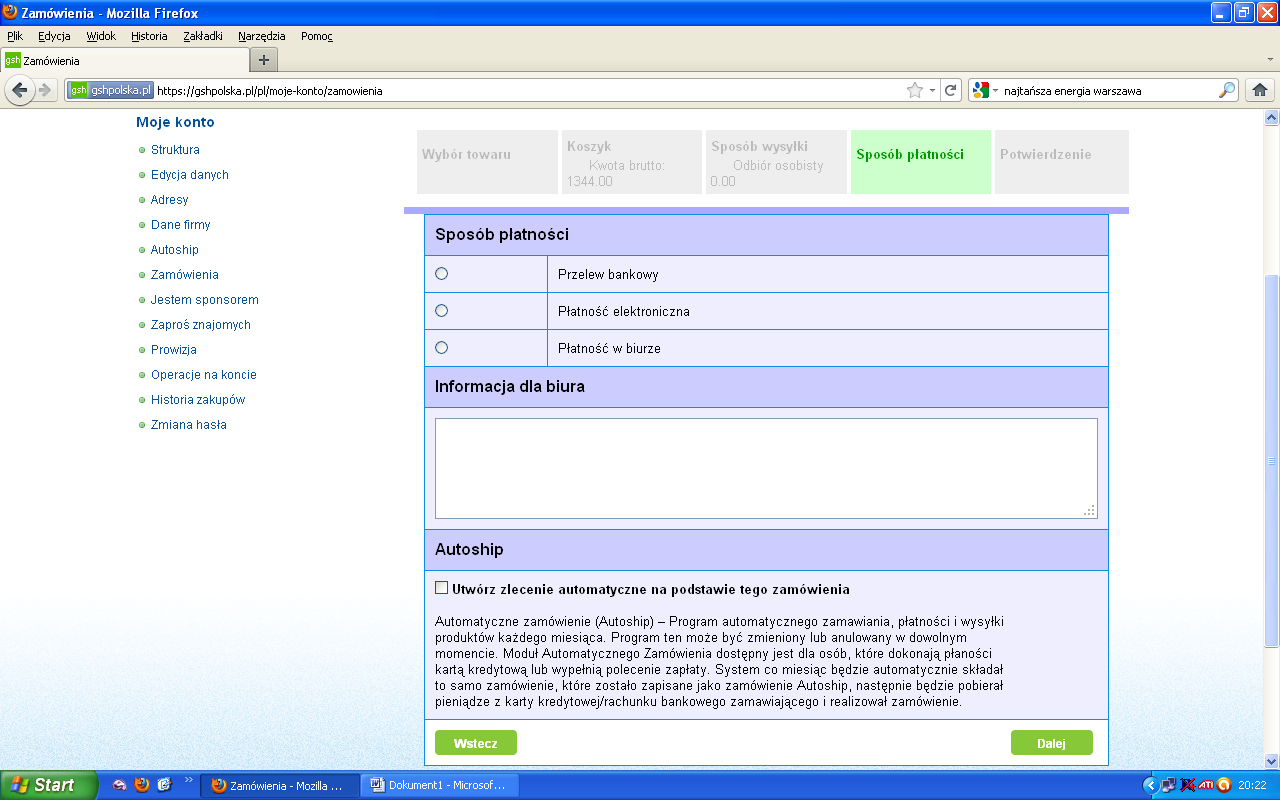Open a new tab with the plus button

pyautogui.click(x=263, y=60)
